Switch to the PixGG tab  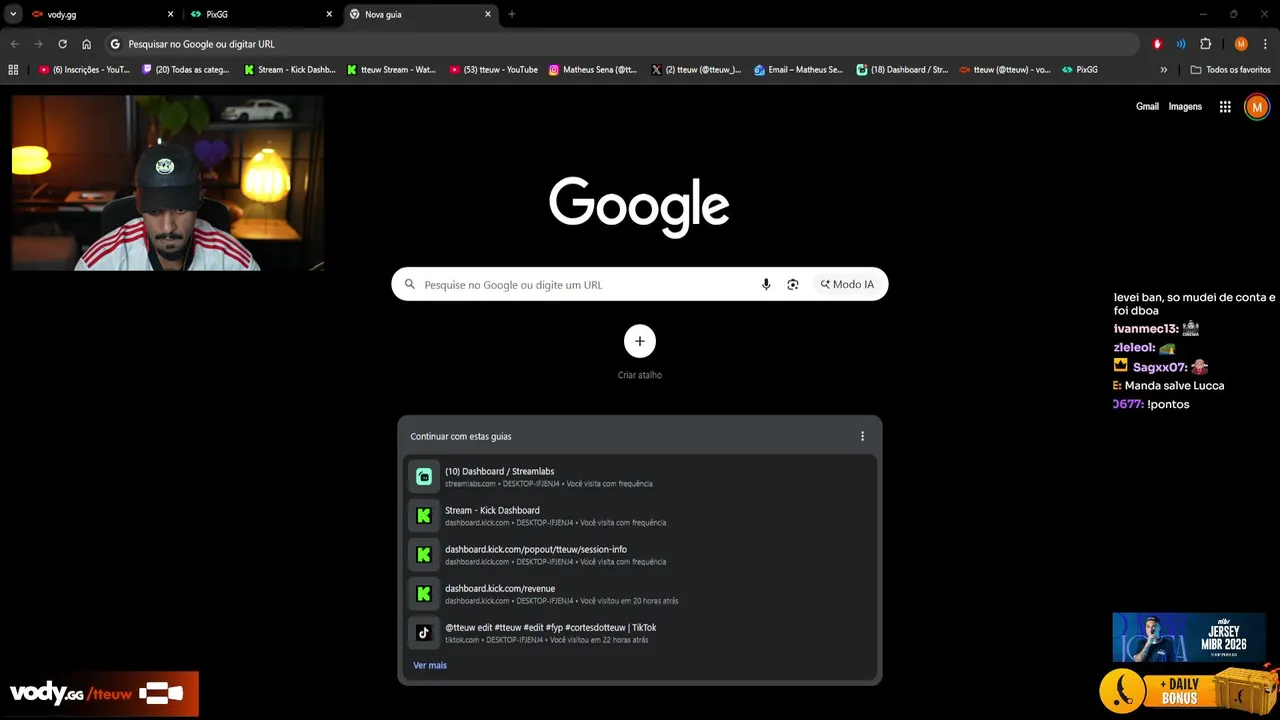(x=262, y=14)
